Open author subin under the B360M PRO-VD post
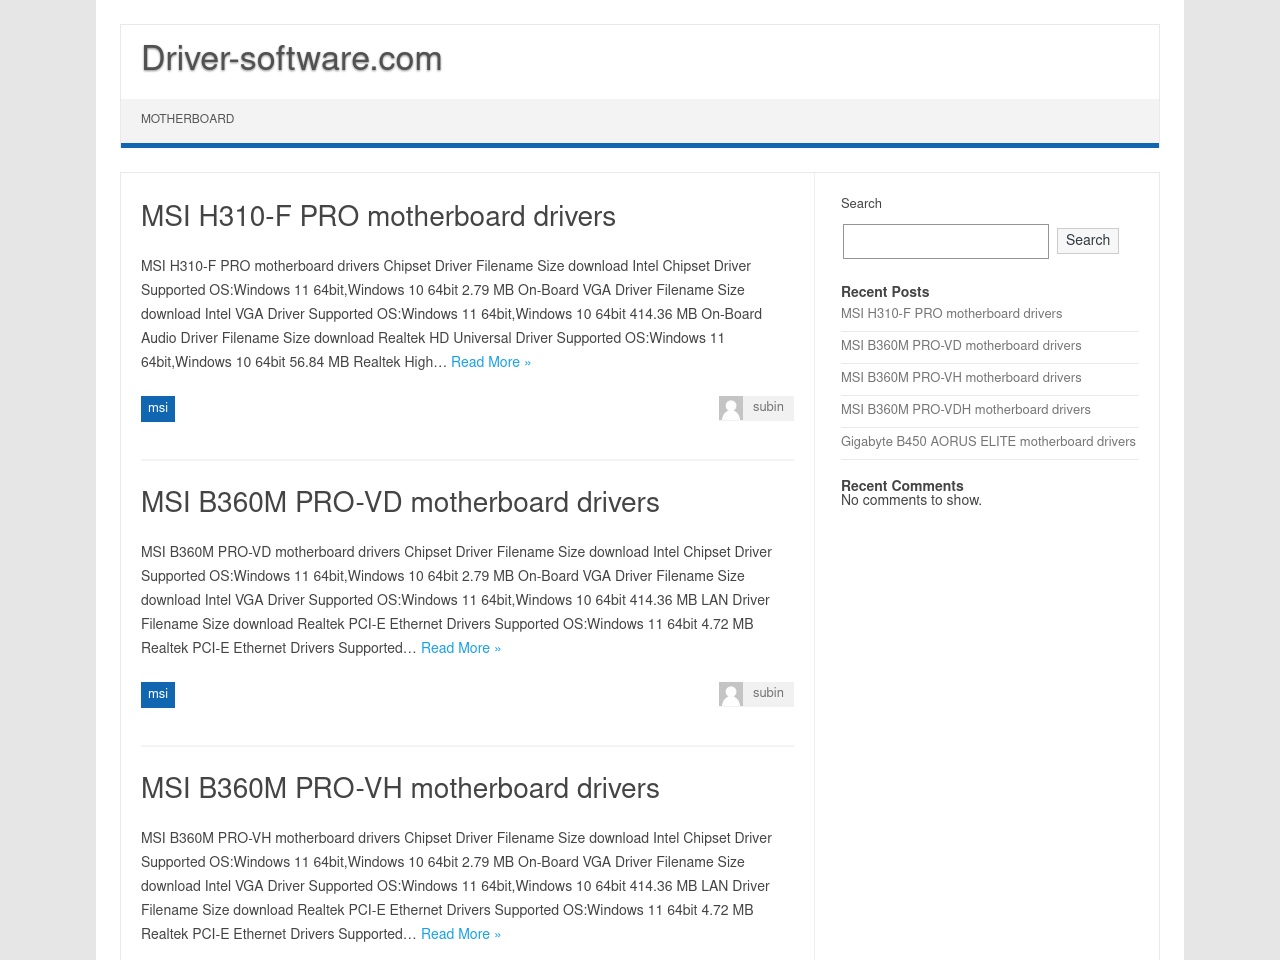 768,693
